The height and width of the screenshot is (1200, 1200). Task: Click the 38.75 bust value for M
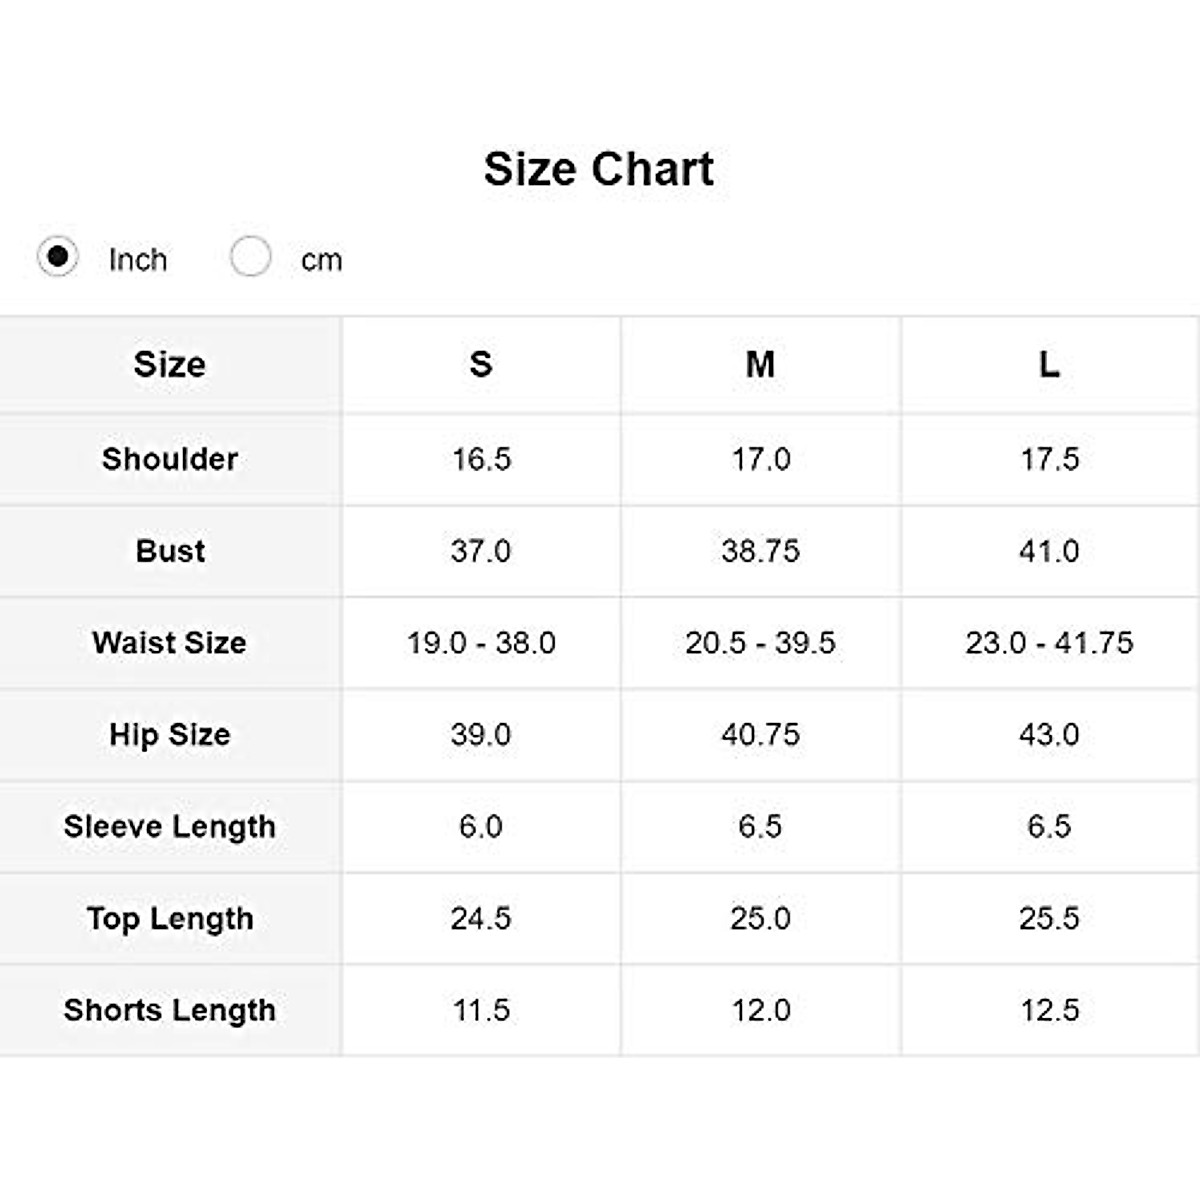760,551
